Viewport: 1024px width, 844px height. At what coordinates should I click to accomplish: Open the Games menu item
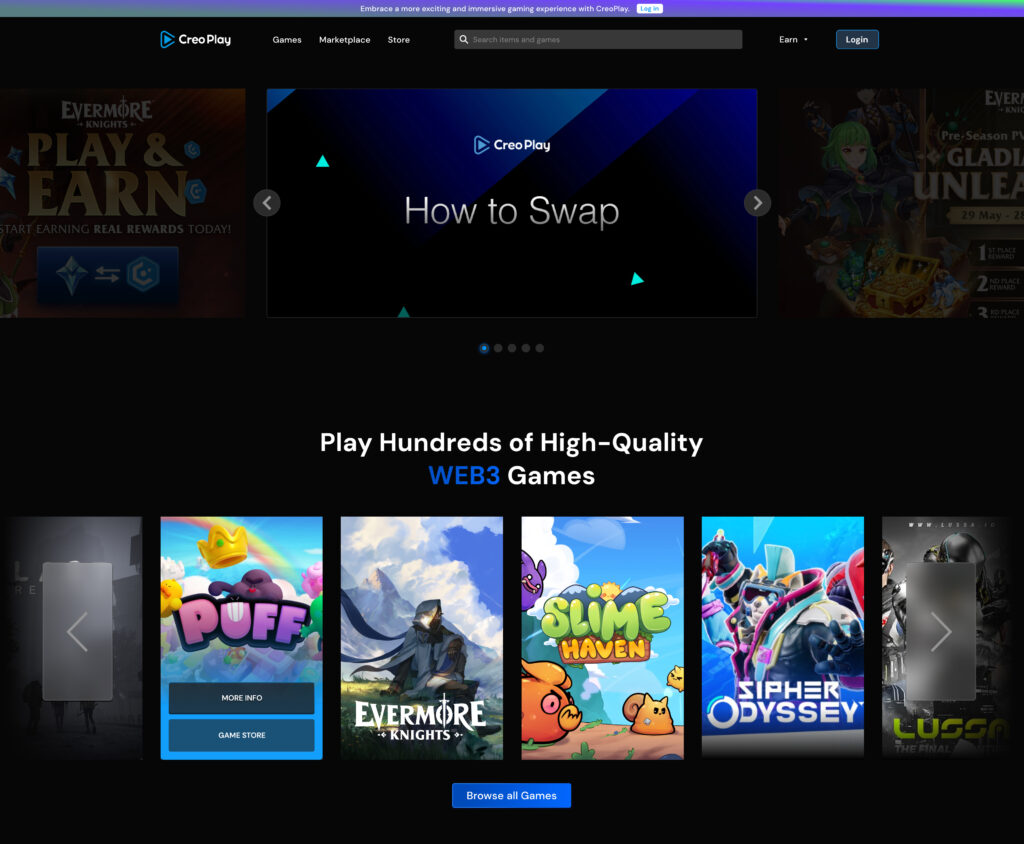pos(287,40)
